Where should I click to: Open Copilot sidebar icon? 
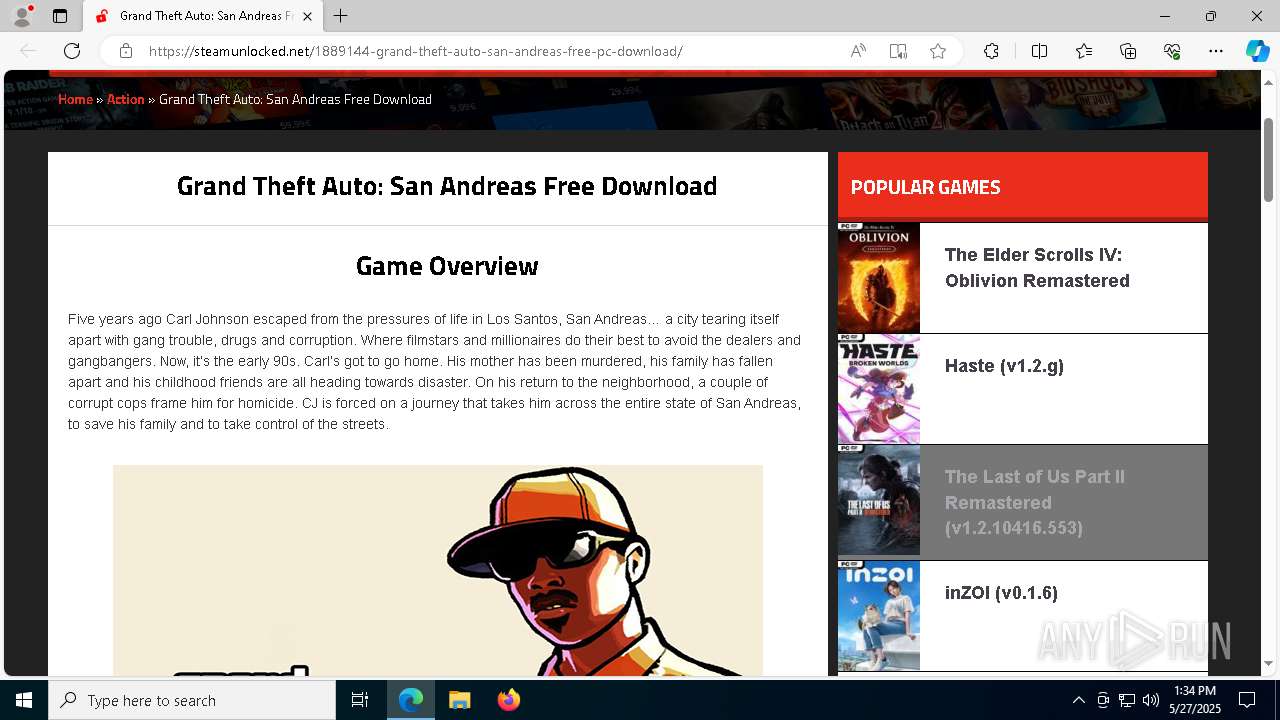pos(1257,51)
